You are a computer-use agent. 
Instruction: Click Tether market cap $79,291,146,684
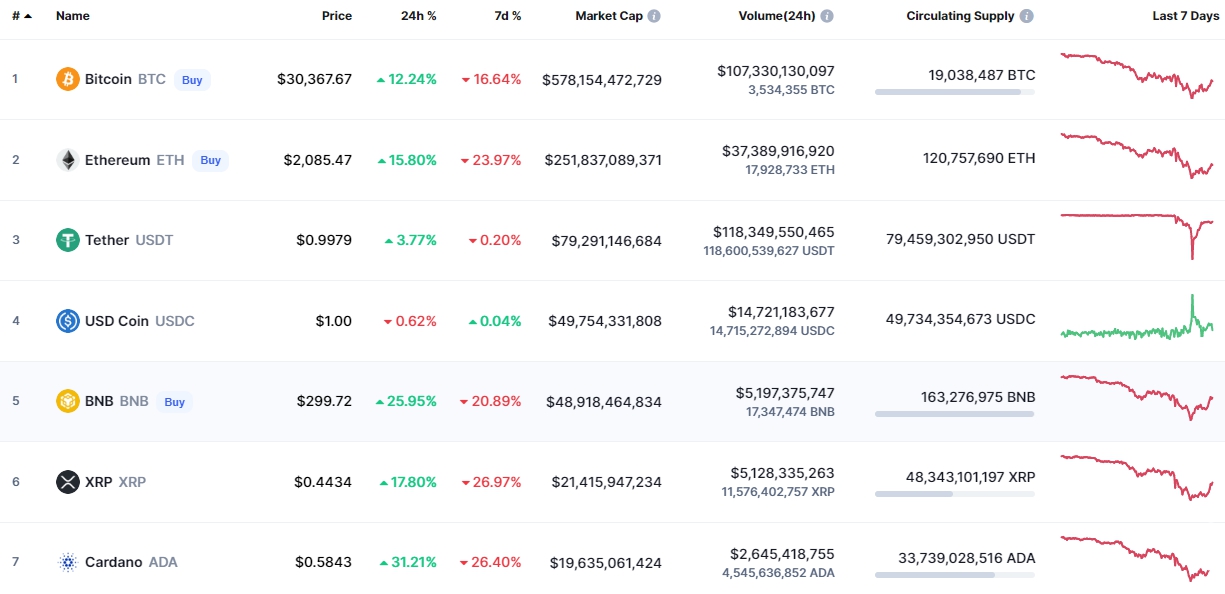point(606,240)
